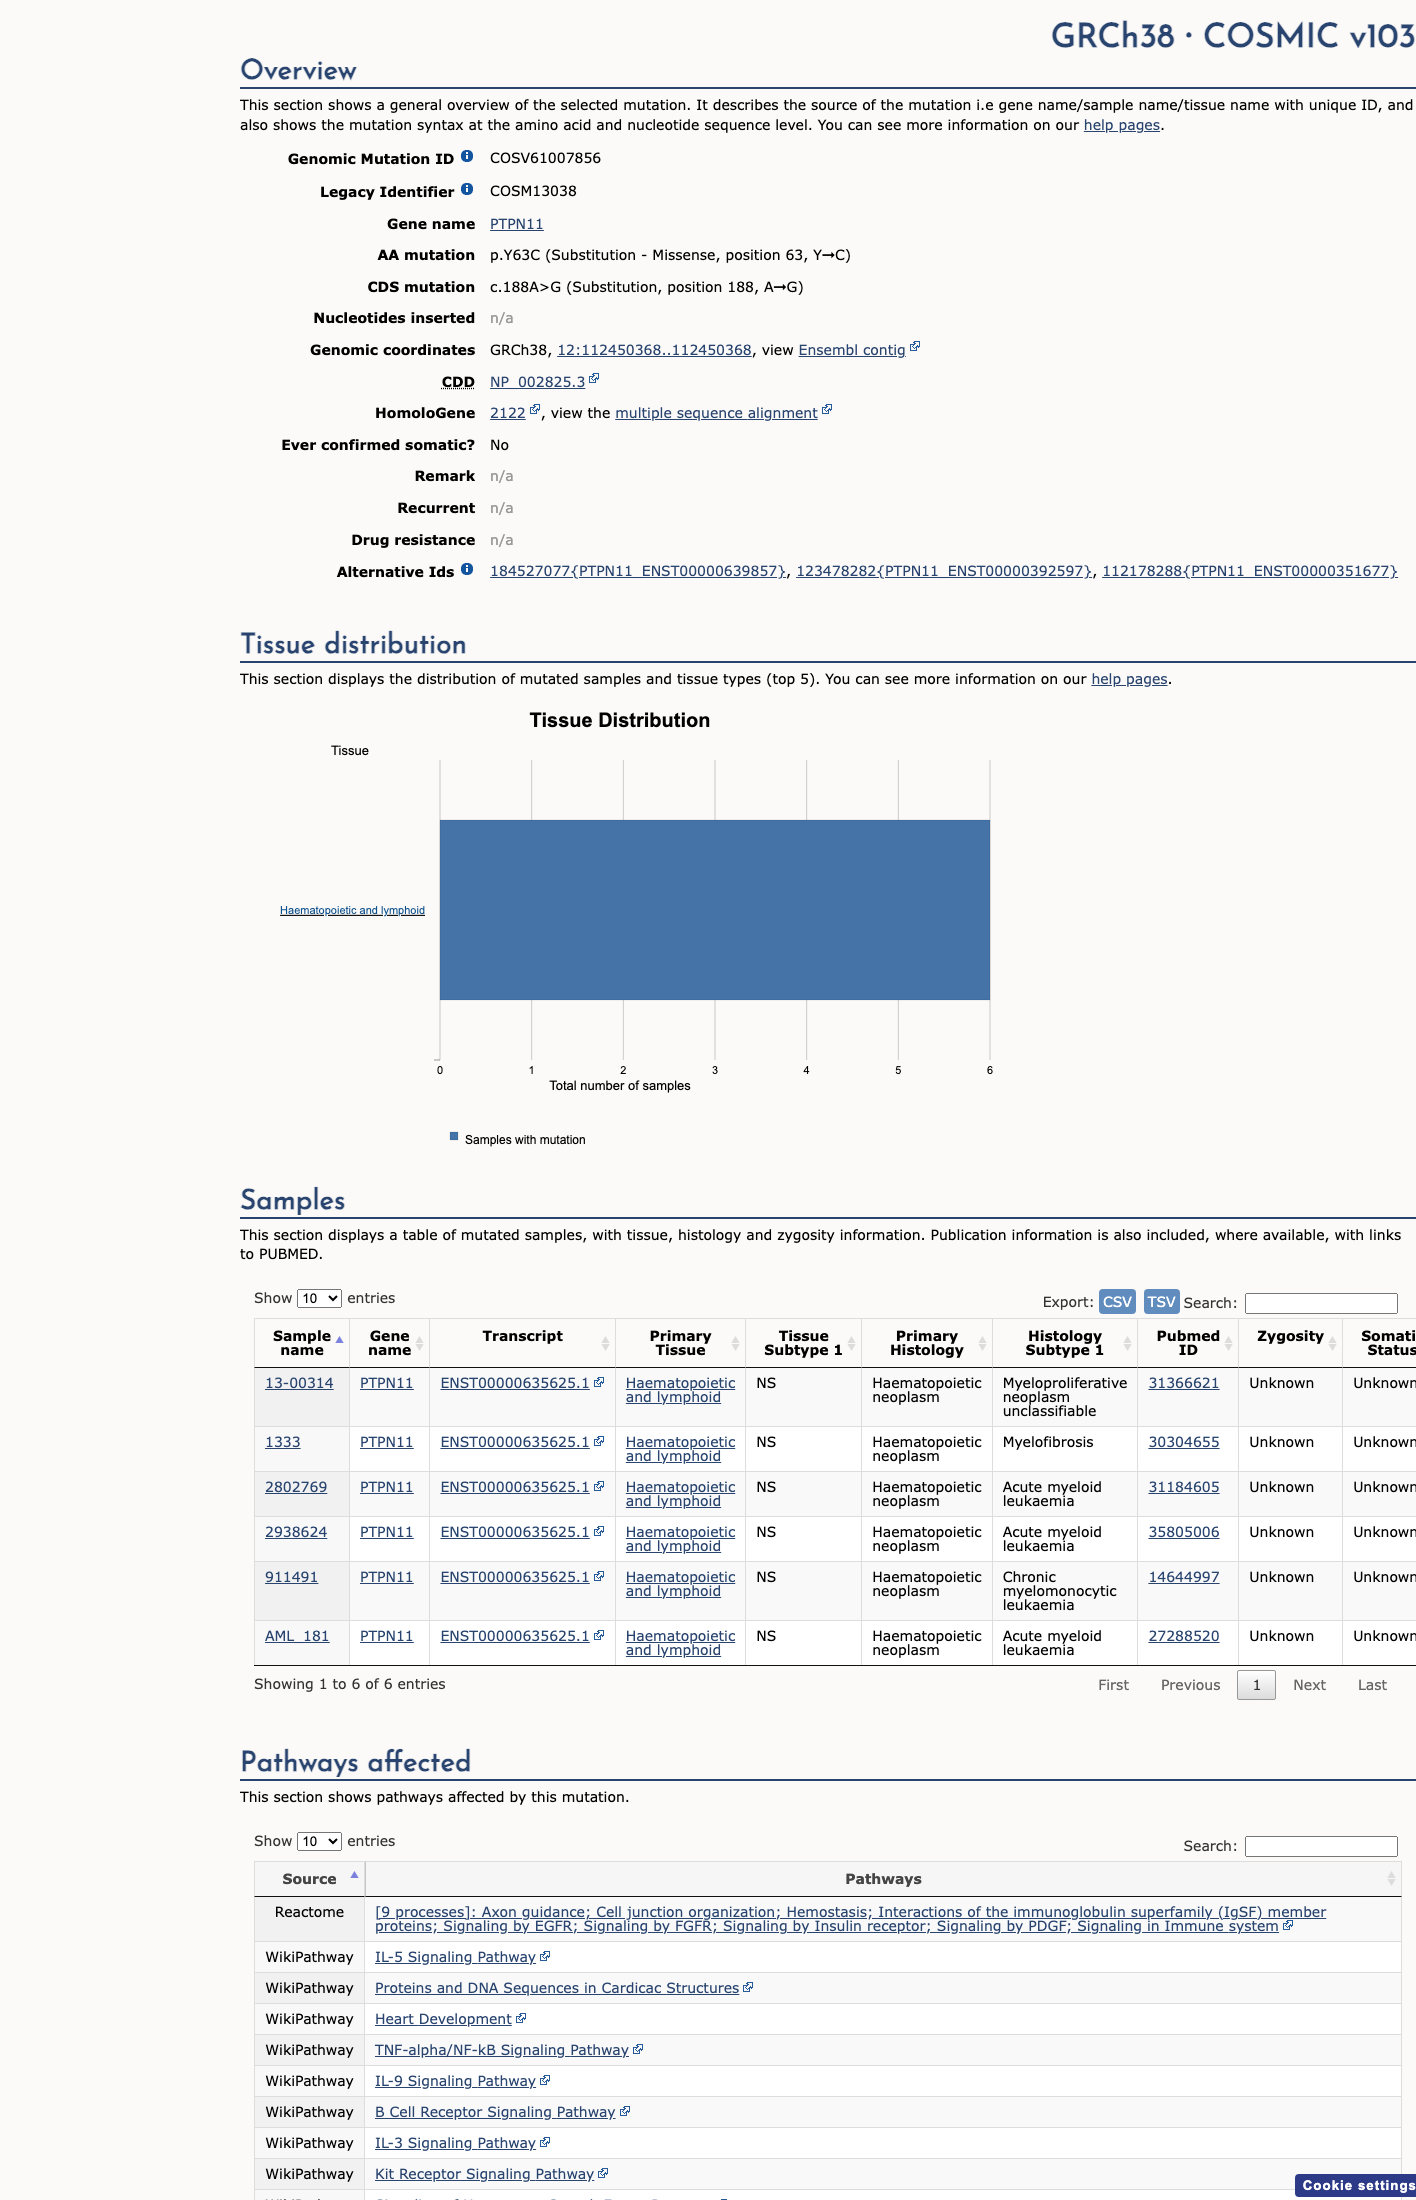Open the Pathways table entries dropdown

(x=319, y=1841)
